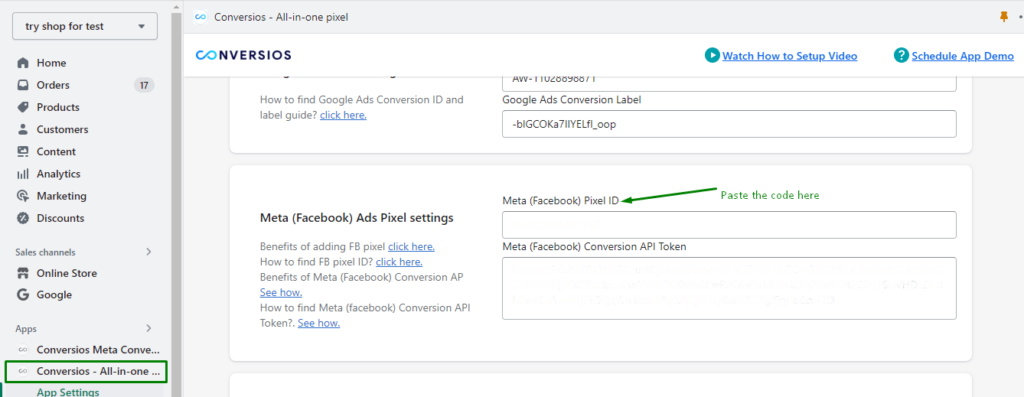Open Content in the sidebar
Viewport: 1024px width, 397px height.
tap(56, 151)
